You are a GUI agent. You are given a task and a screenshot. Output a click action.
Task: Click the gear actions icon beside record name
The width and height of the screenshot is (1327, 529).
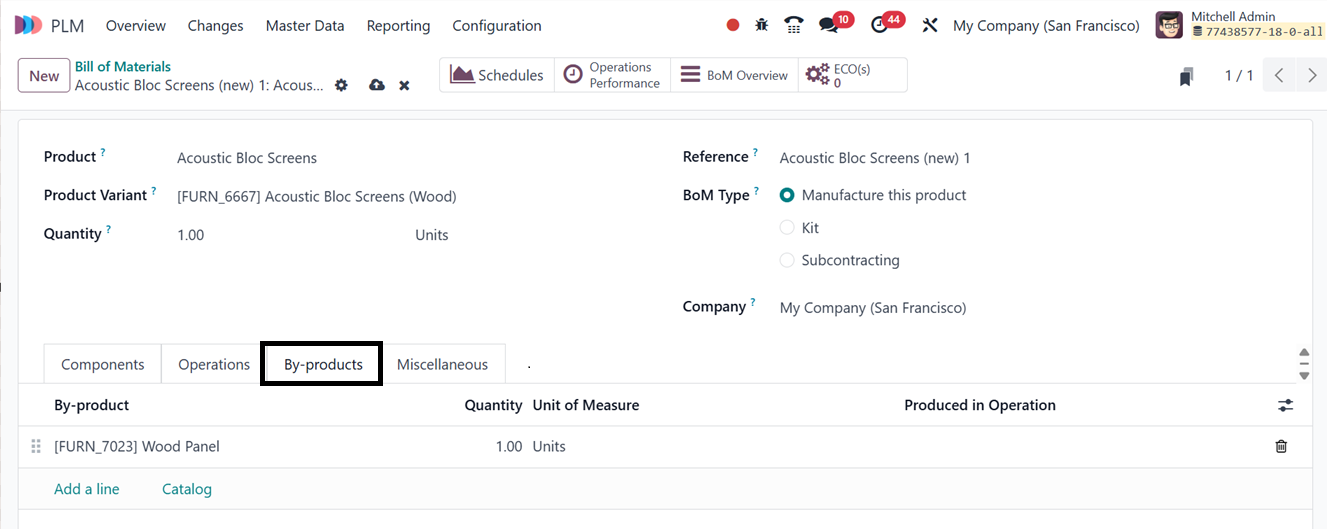coord(341,86)
